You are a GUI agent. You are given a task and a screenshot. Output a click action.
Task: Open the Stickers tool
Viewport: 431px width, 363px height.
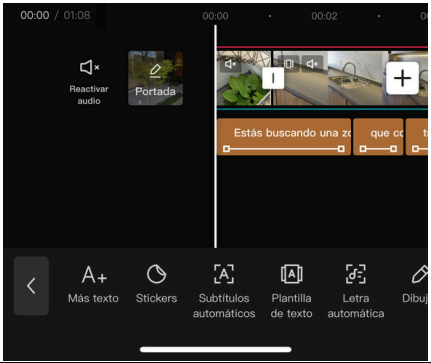(156, 284)
